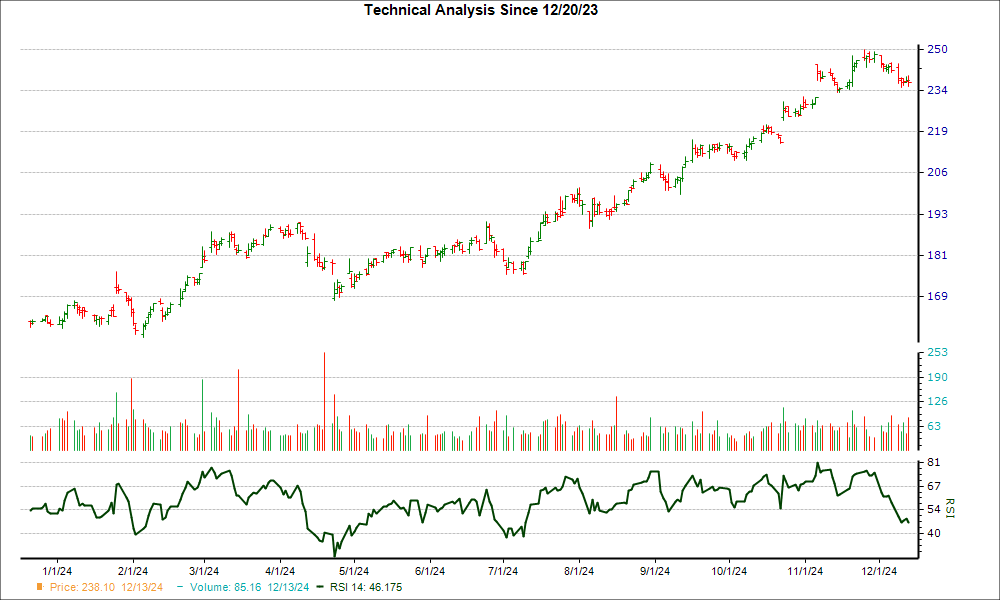1000x600 pixels.
Task: Click the 9/1/24 date label
Action: pos(655,571)
